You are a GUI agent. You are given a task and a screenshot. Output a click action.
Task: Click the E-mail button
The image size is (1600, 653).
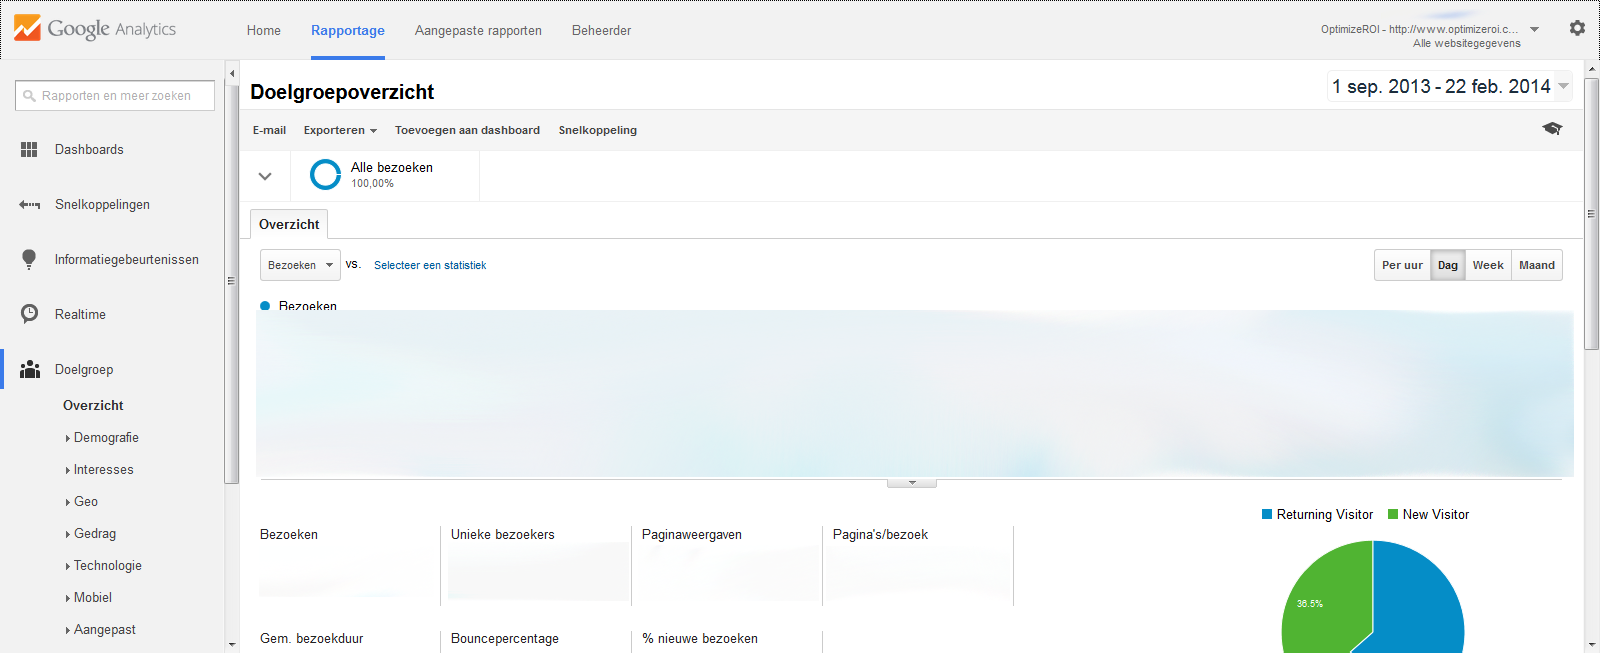pyautogui.click(x=269, y=130)
